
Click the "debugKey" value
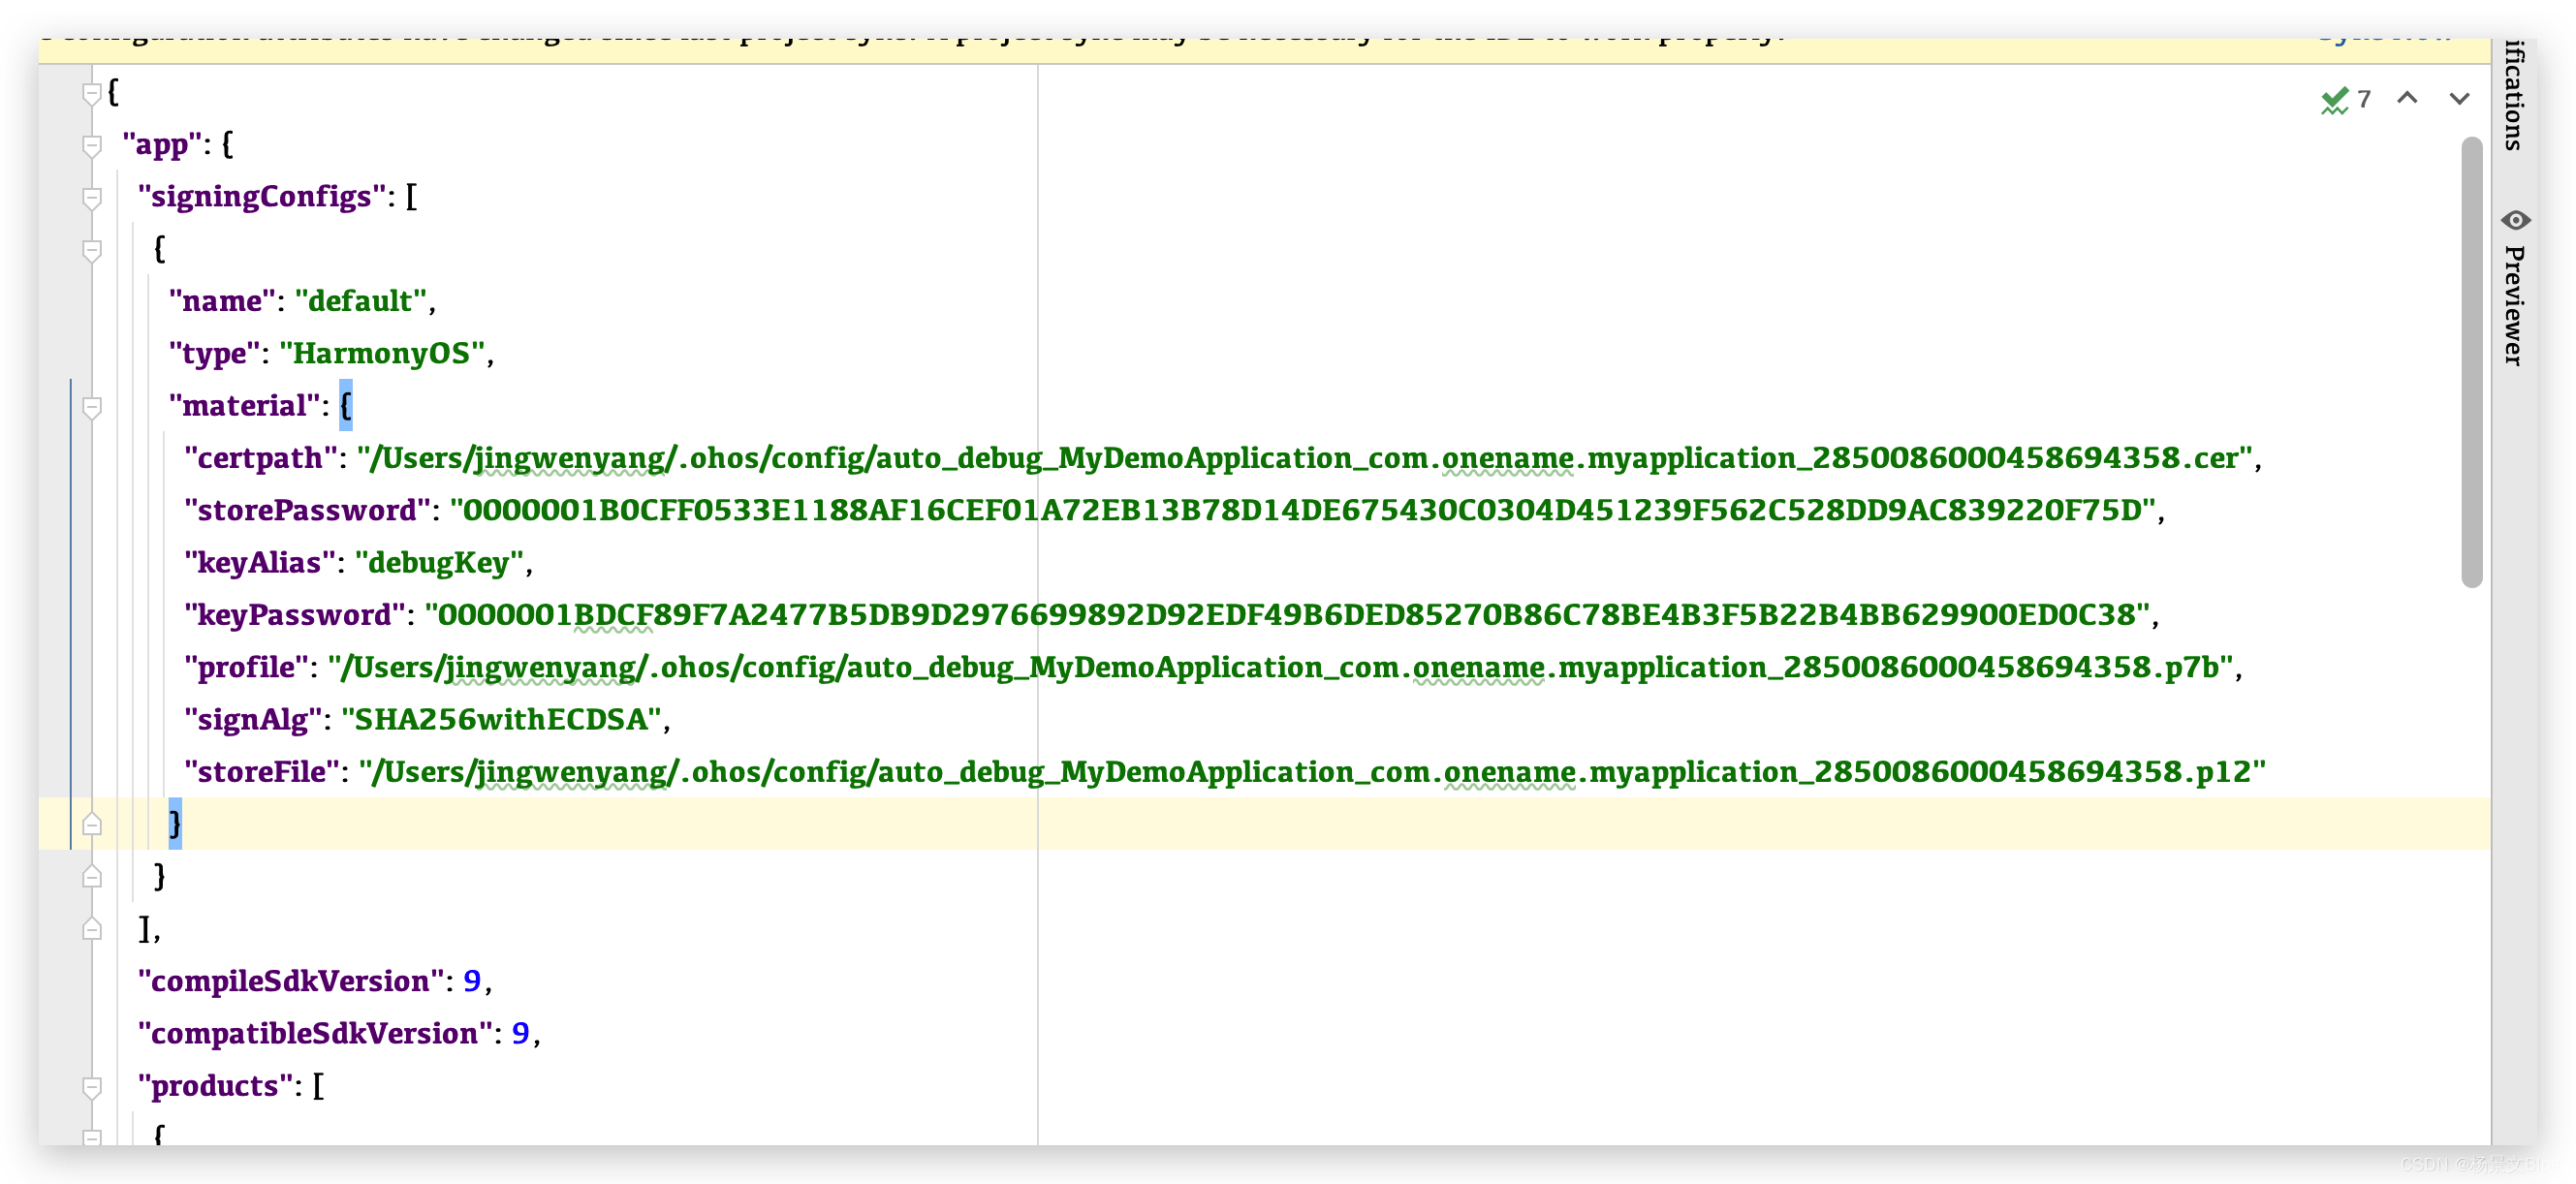439,563
